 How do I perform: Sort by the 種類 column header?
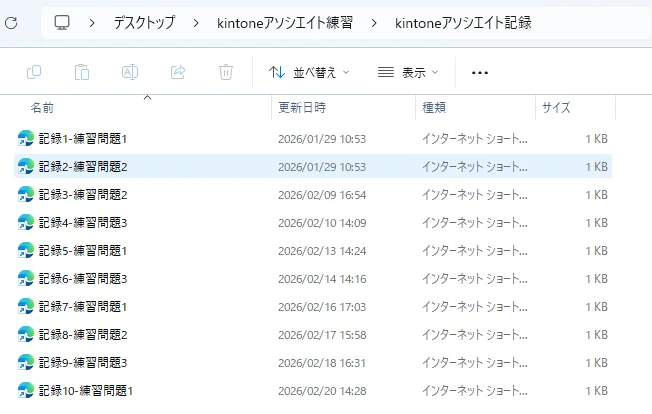click(434, 108)
